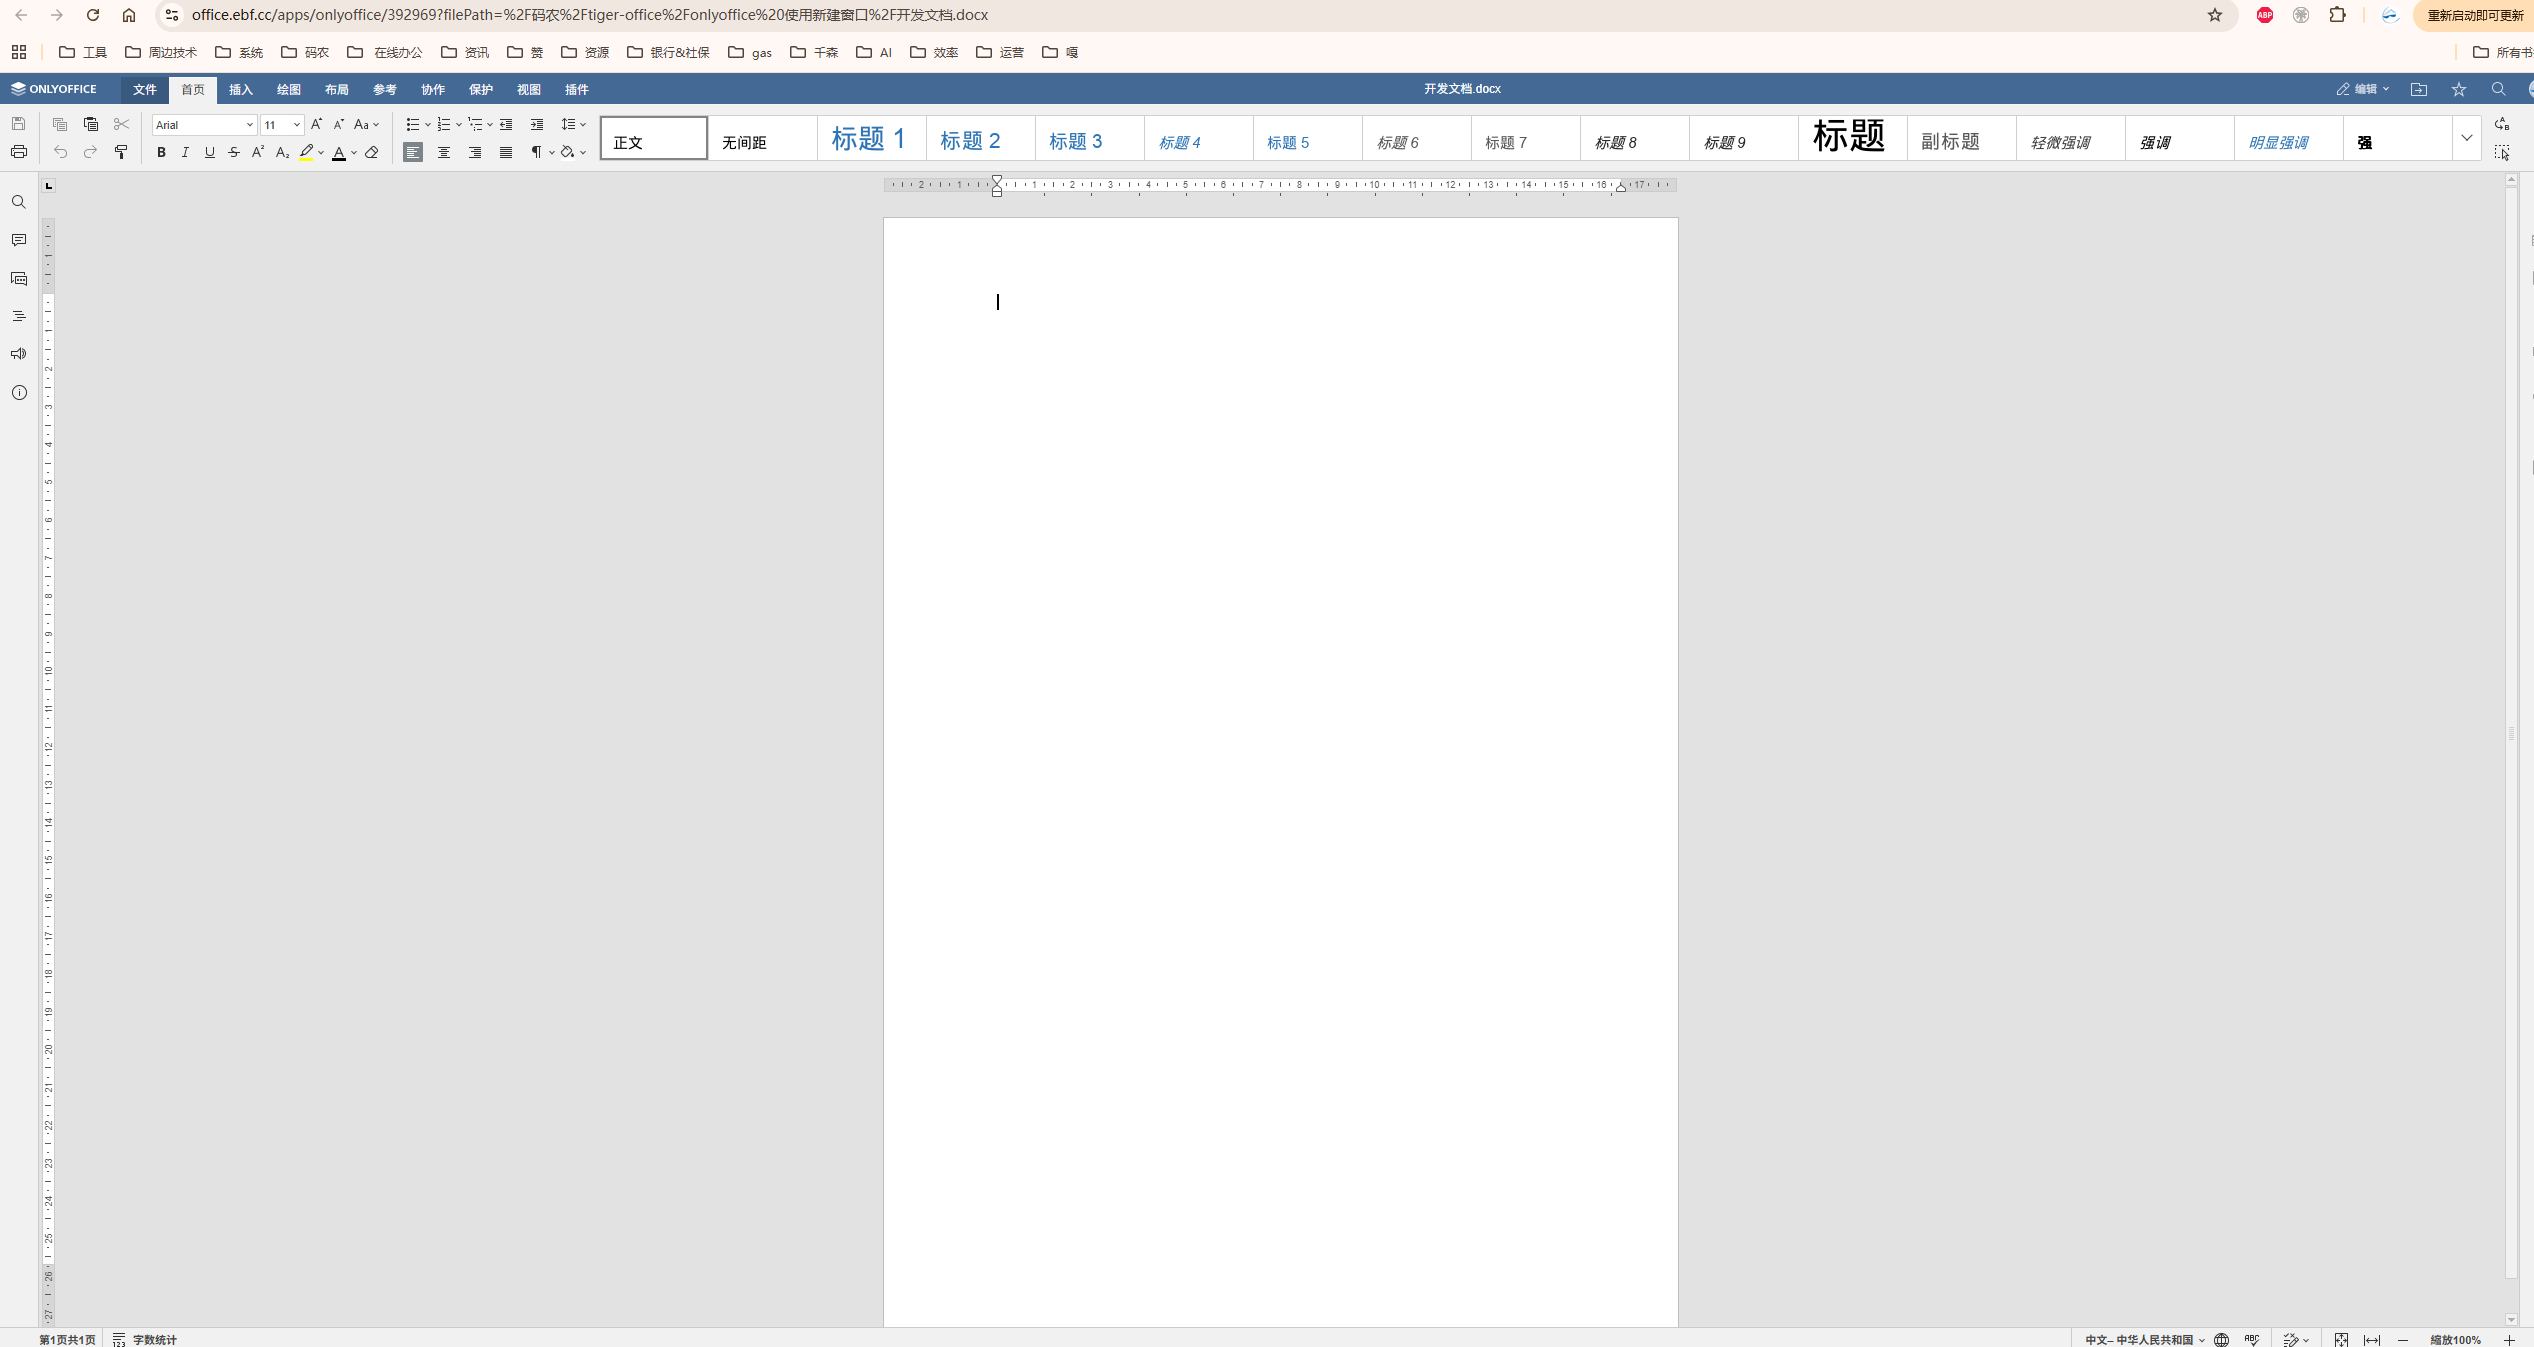
Task: Click the clear formatting eraser icon
Action: (372, 152)
